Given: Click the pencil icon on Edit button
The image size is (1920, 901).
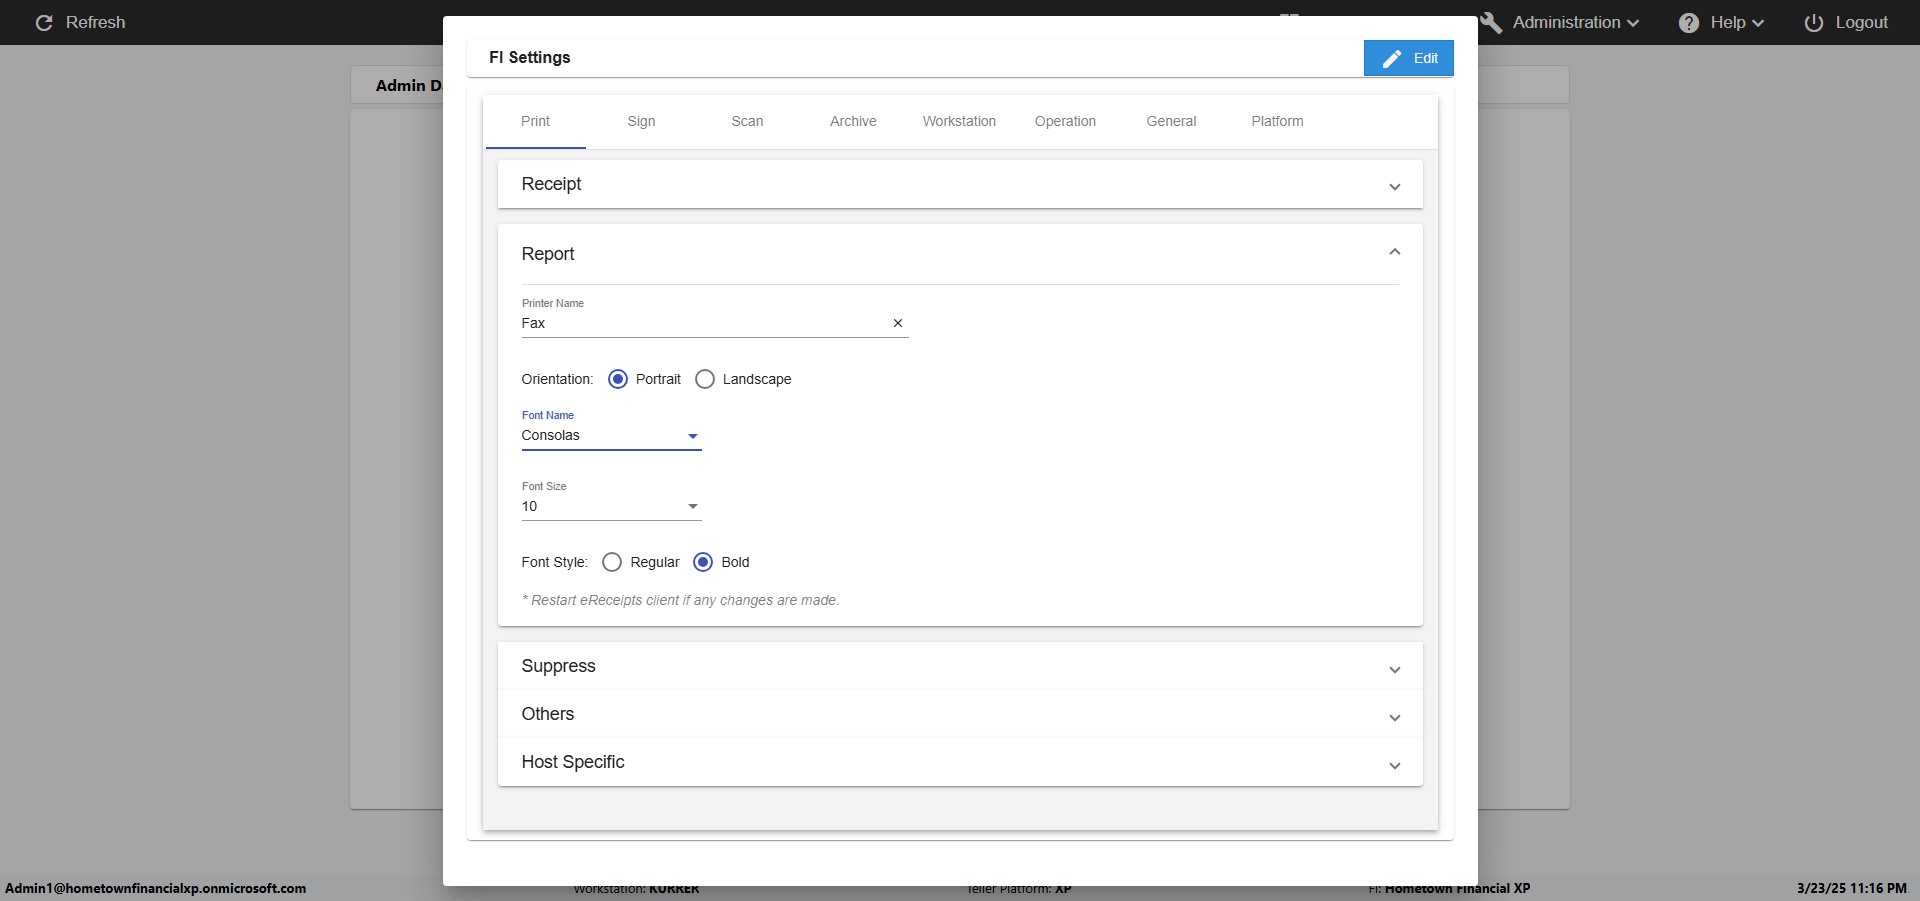Looking at the screenshot, I should pyautogui.click(x=1391, y=59).
